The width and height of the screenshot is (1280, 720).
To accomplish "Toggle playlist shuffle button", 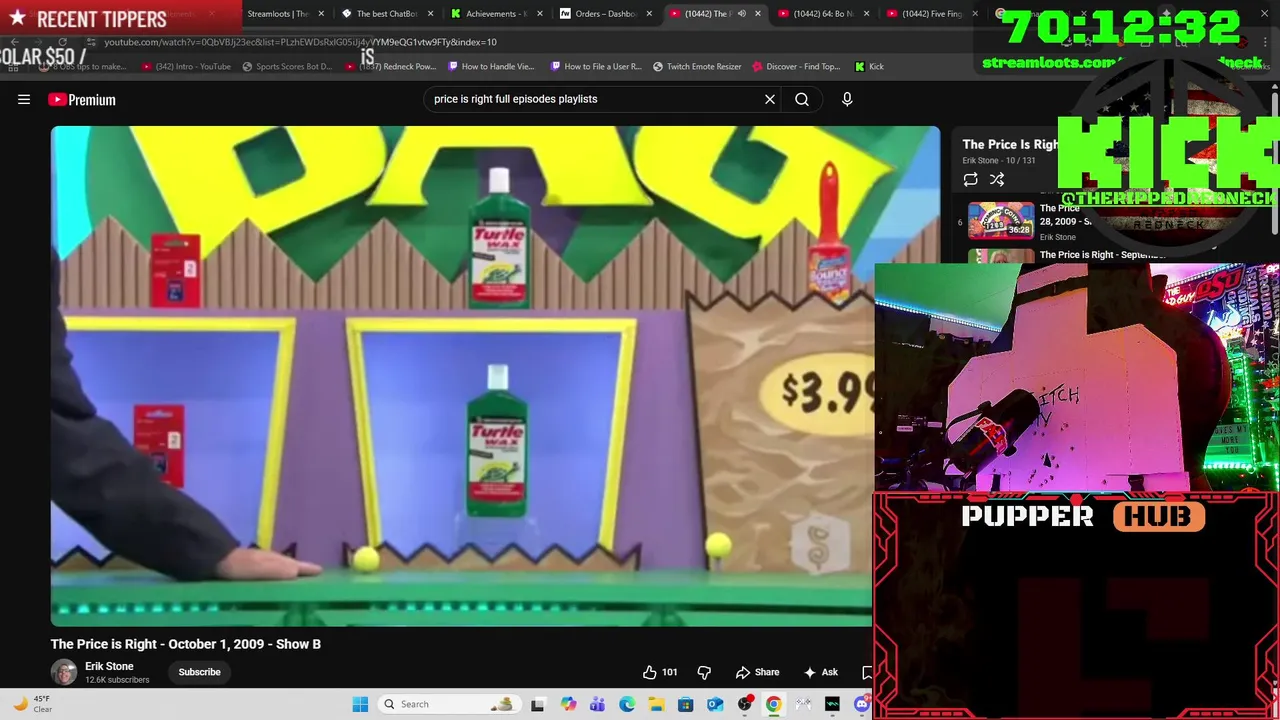I will 997,179.
